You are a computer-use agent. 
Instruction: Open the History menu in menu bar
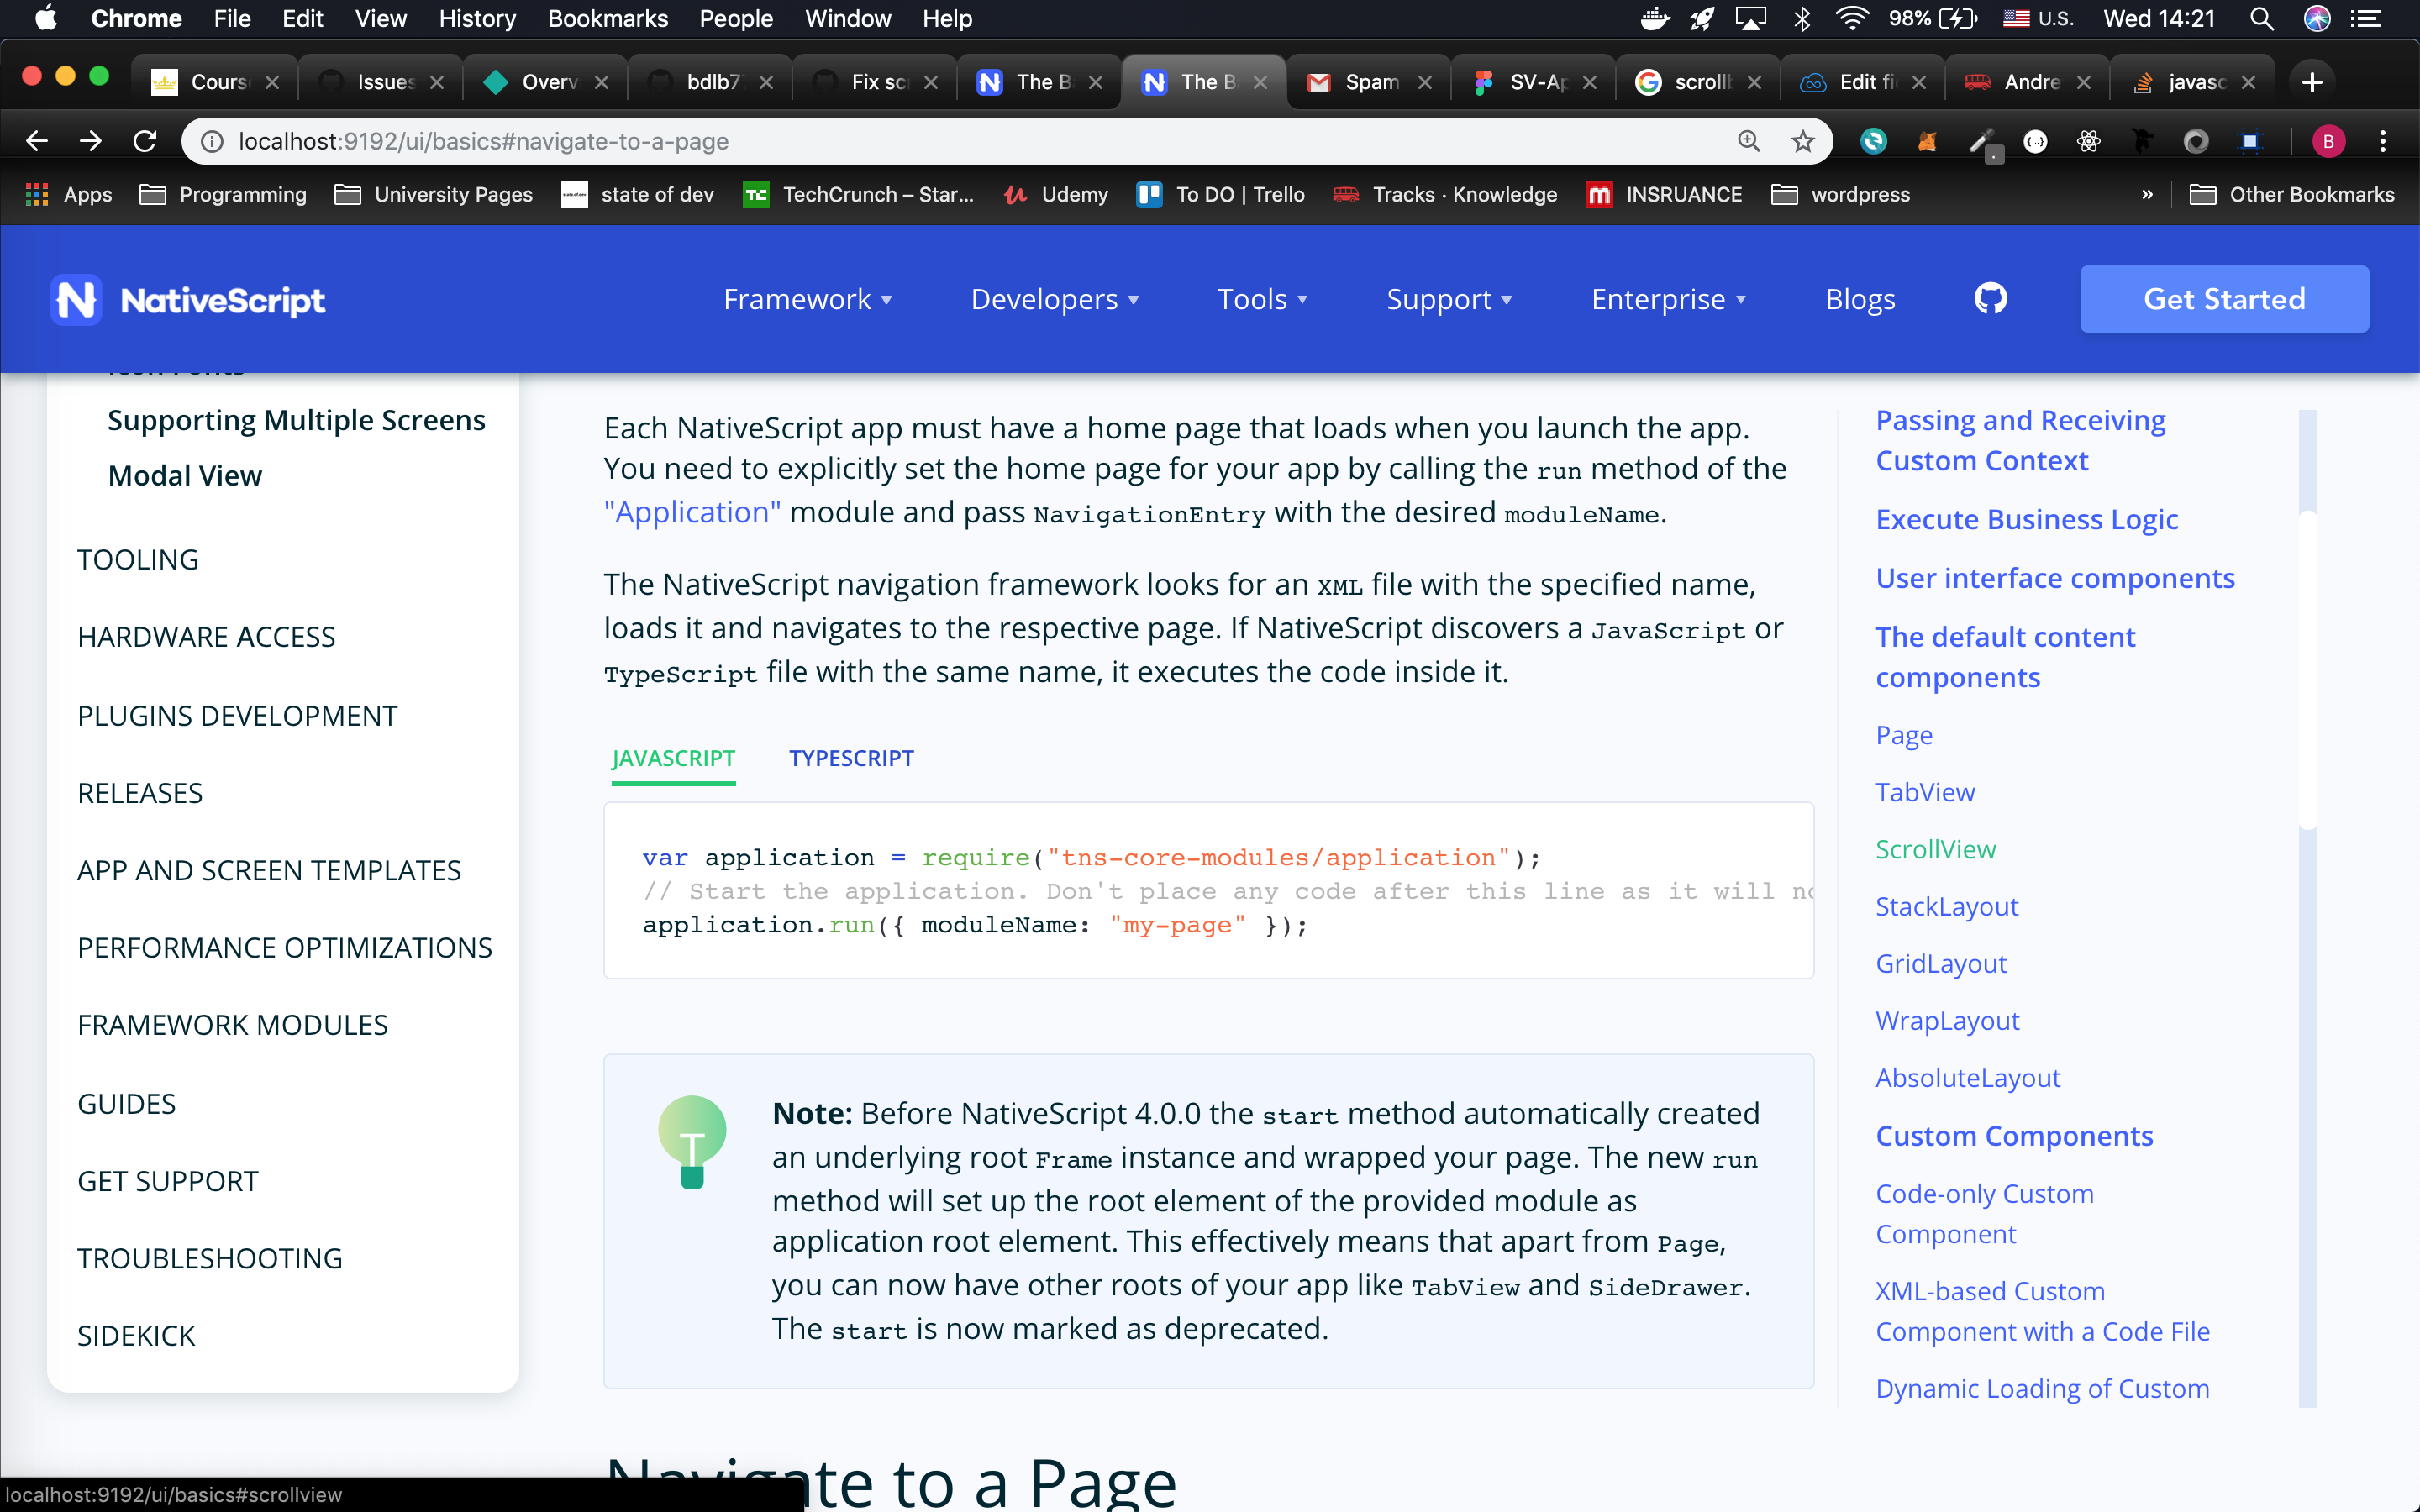tap(476, 19)
